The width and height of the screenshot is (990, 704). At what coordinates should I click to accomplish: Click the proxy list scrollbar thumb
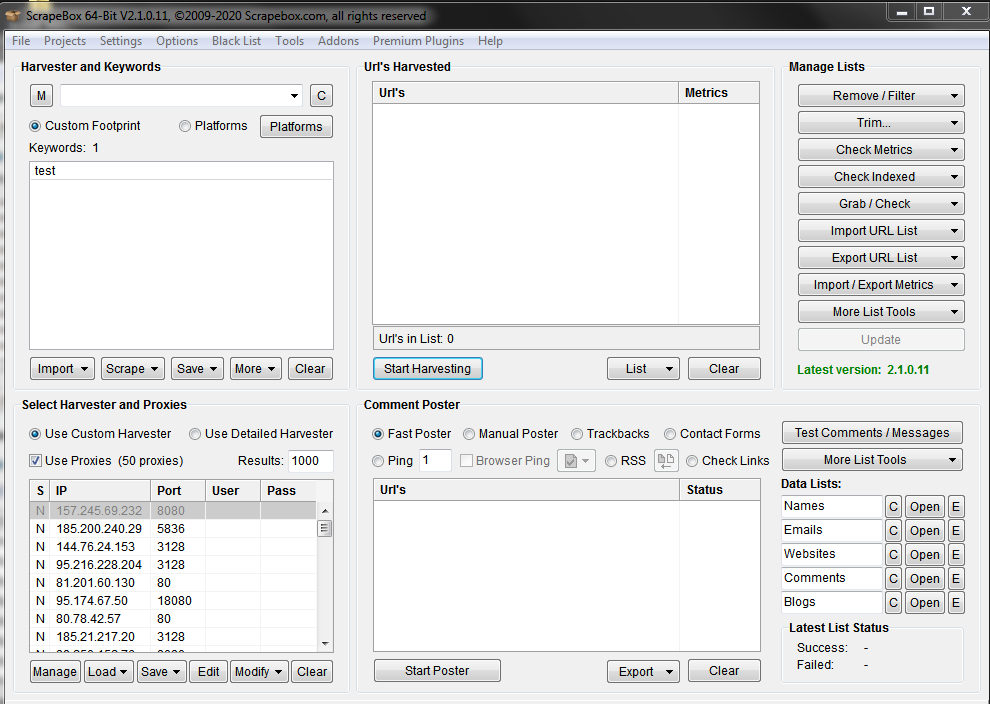coord(325,528)
